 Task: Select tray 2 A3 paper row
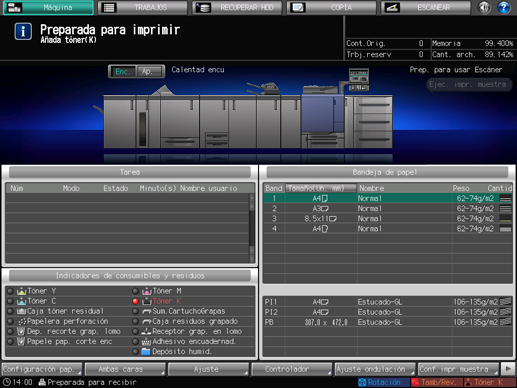tap(388, 209)
